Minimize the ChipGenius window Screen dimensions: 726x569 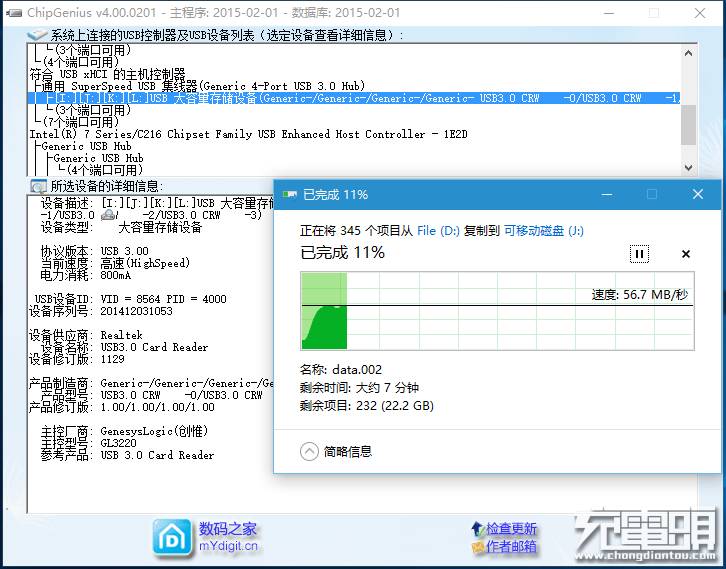(x=609, y=13)
